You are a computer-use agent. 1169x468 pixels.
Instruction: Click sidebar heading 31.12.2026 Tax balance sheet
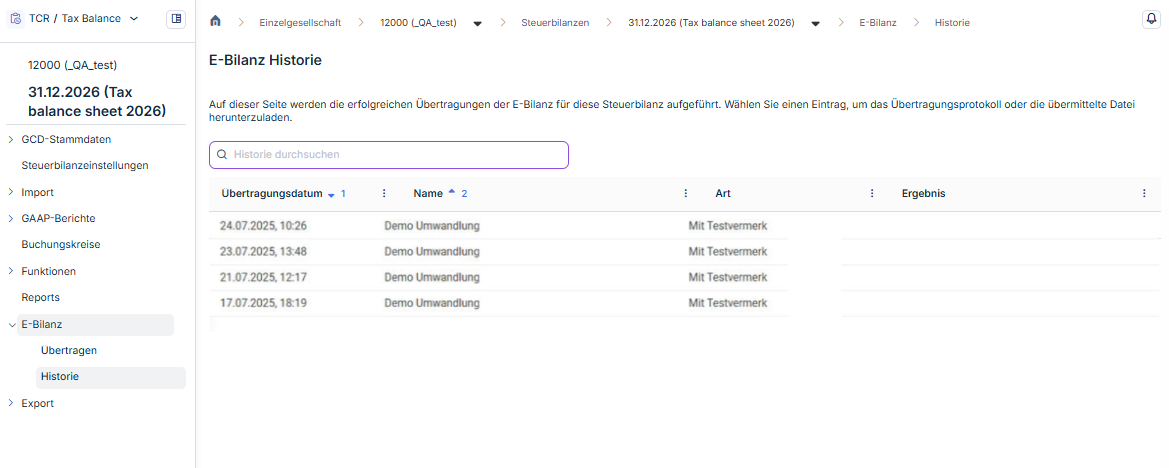(x=97, y=102)
